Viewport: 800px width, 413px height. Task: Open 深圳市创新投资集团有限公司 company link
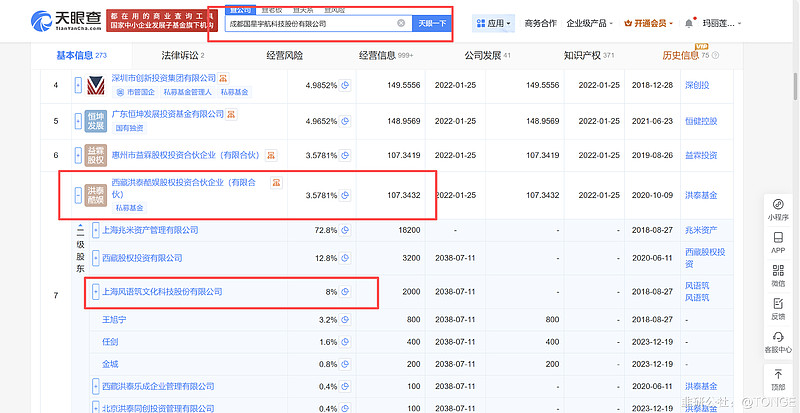pyautogui.click(x=164, y=78)
